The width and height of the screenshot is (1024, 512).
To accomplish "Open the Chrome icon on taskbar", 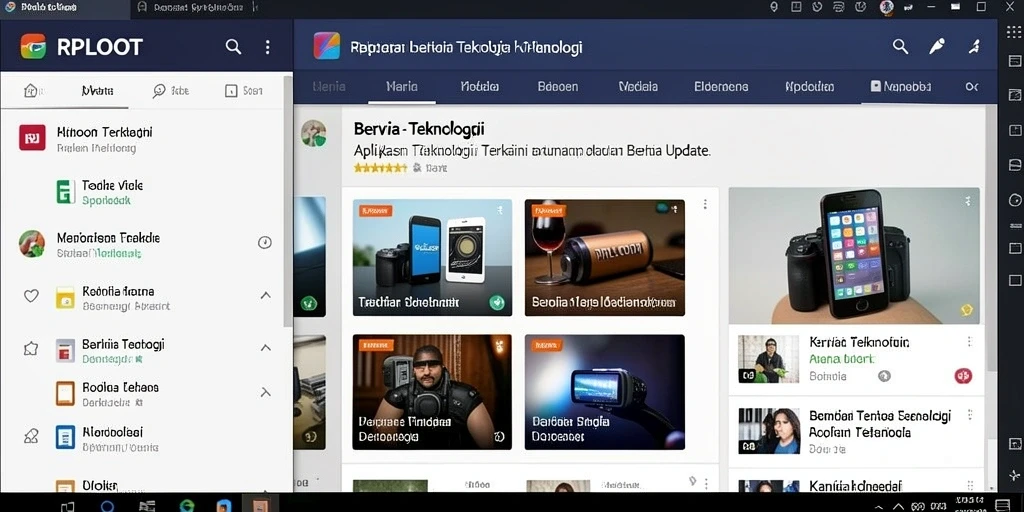I will [x=187, y=506].
